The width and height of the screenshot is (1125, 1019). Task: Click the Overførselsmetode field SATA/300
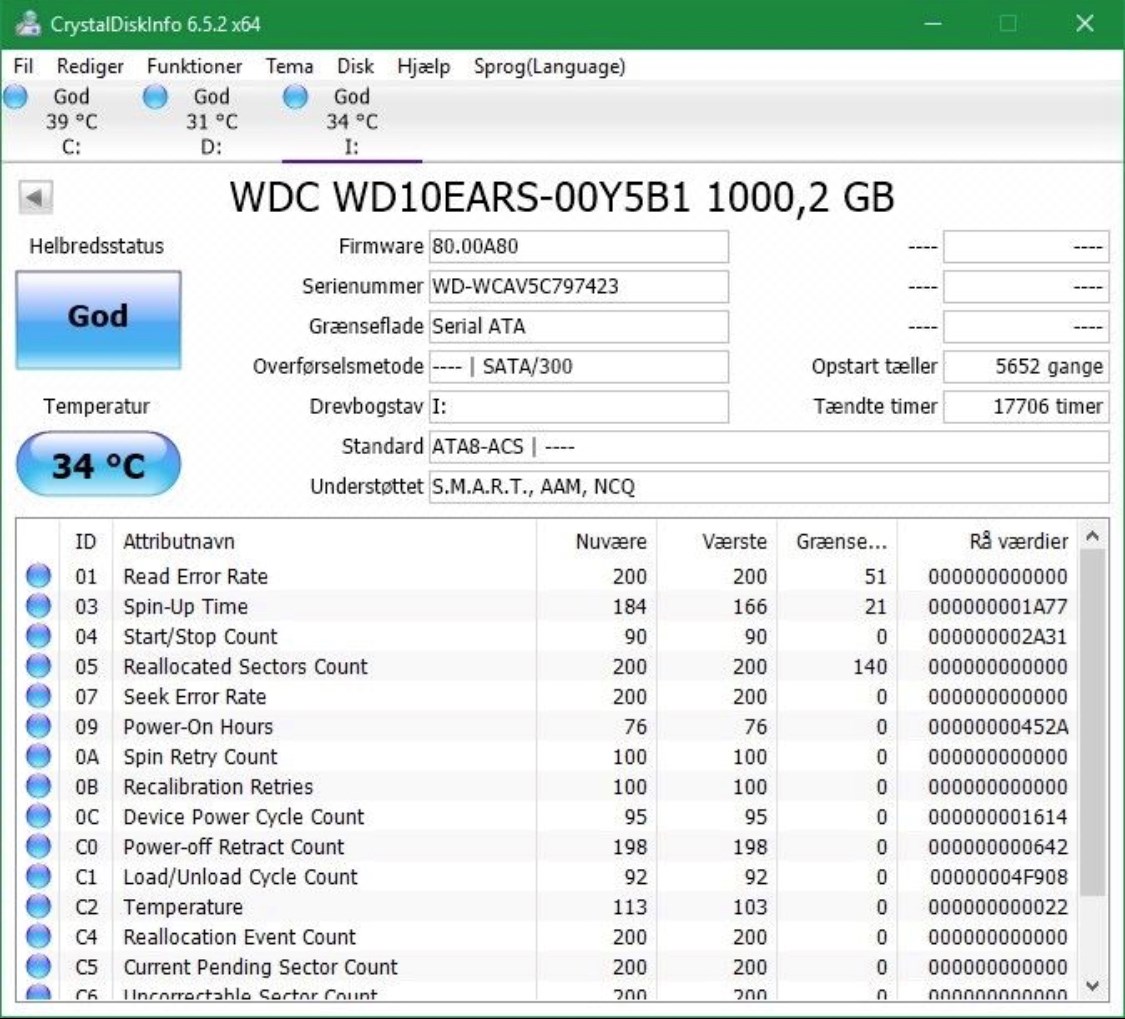pos(578,367)
